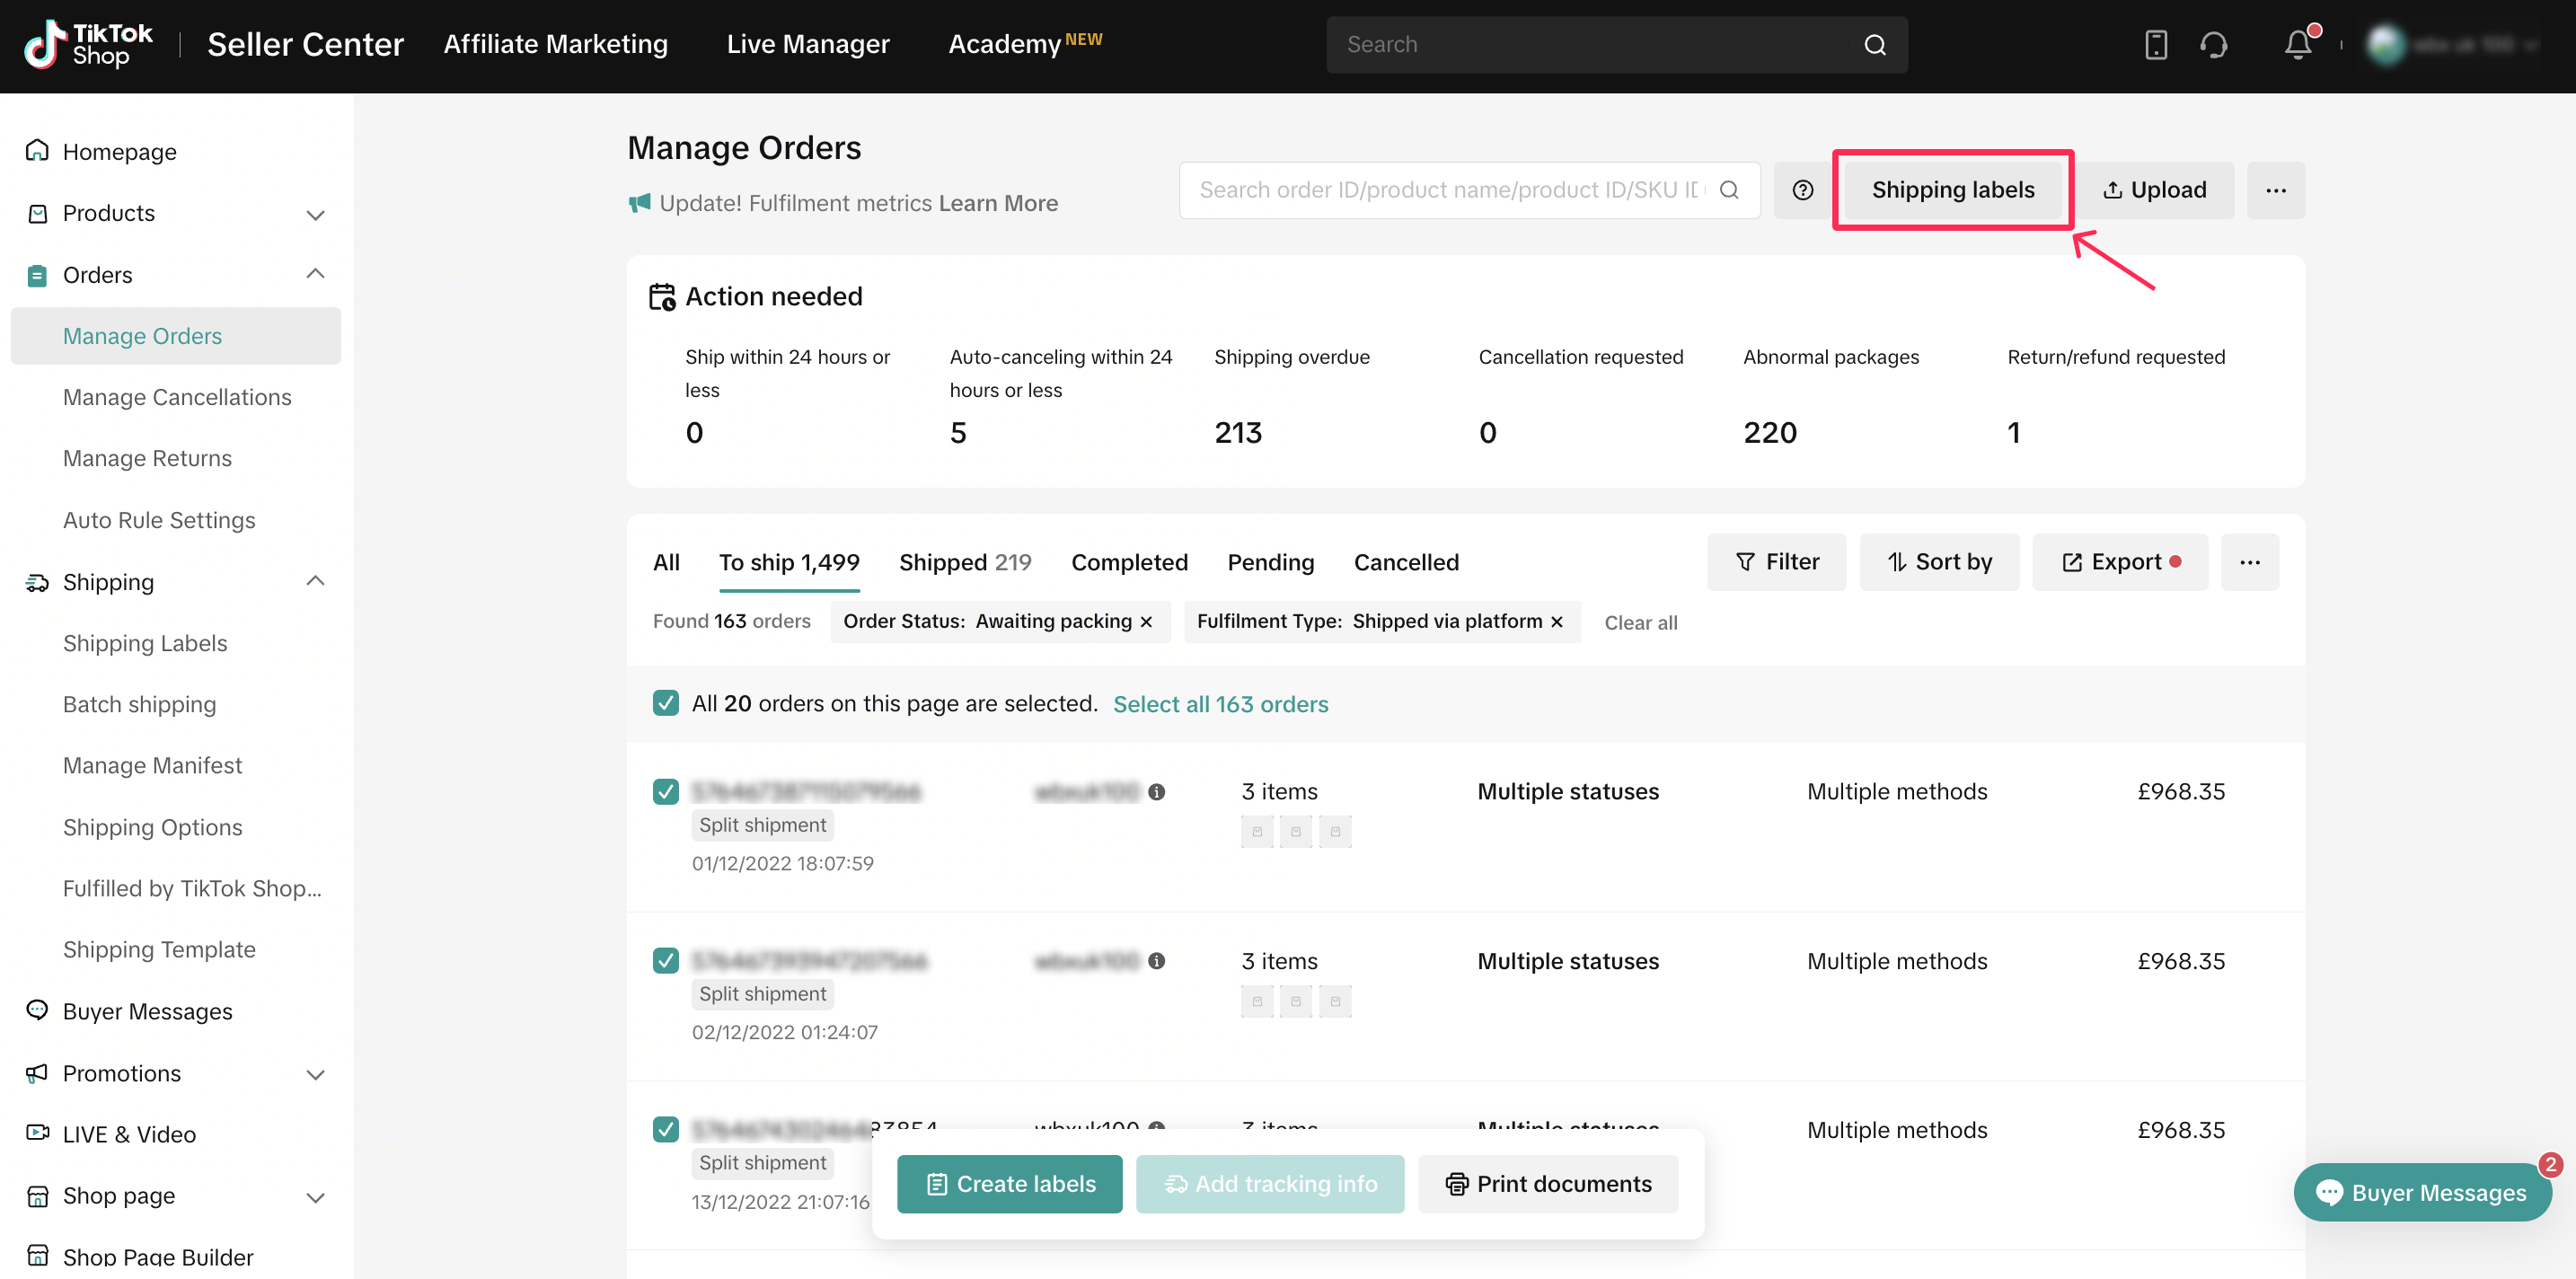
Task: Click Select all 163 orders link
Action: coord(1220,704)
